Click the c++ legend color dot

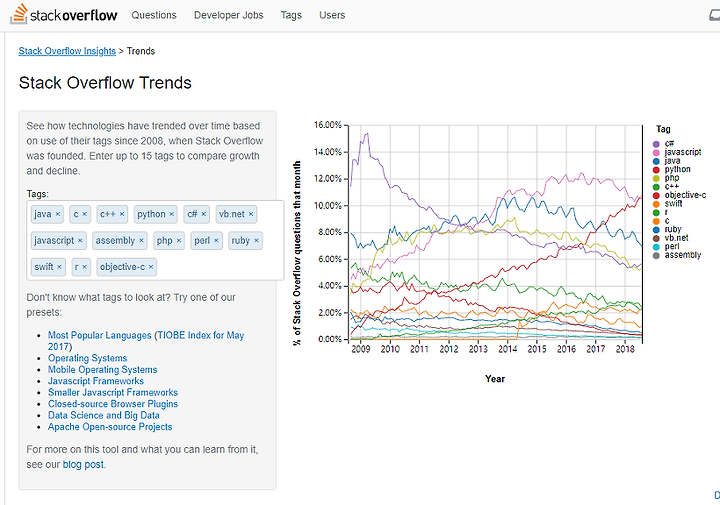point(656,187)
